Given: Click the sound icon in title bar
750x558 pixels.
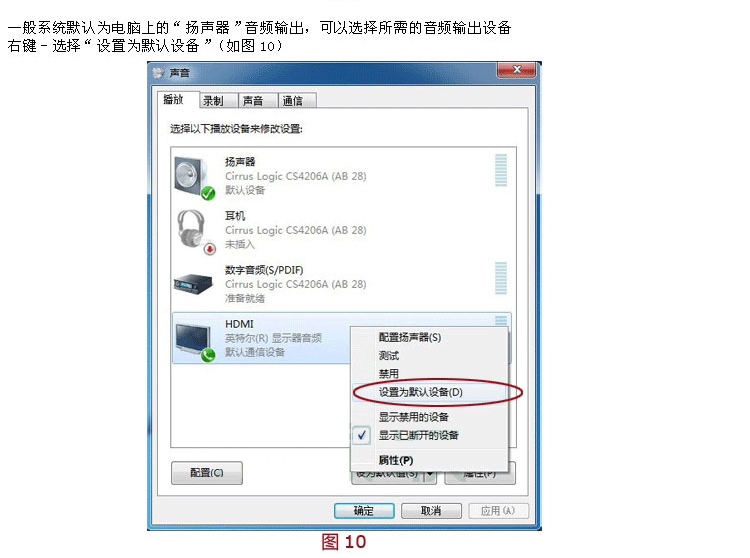Looking at the screenshot, I should click(158, 73).
